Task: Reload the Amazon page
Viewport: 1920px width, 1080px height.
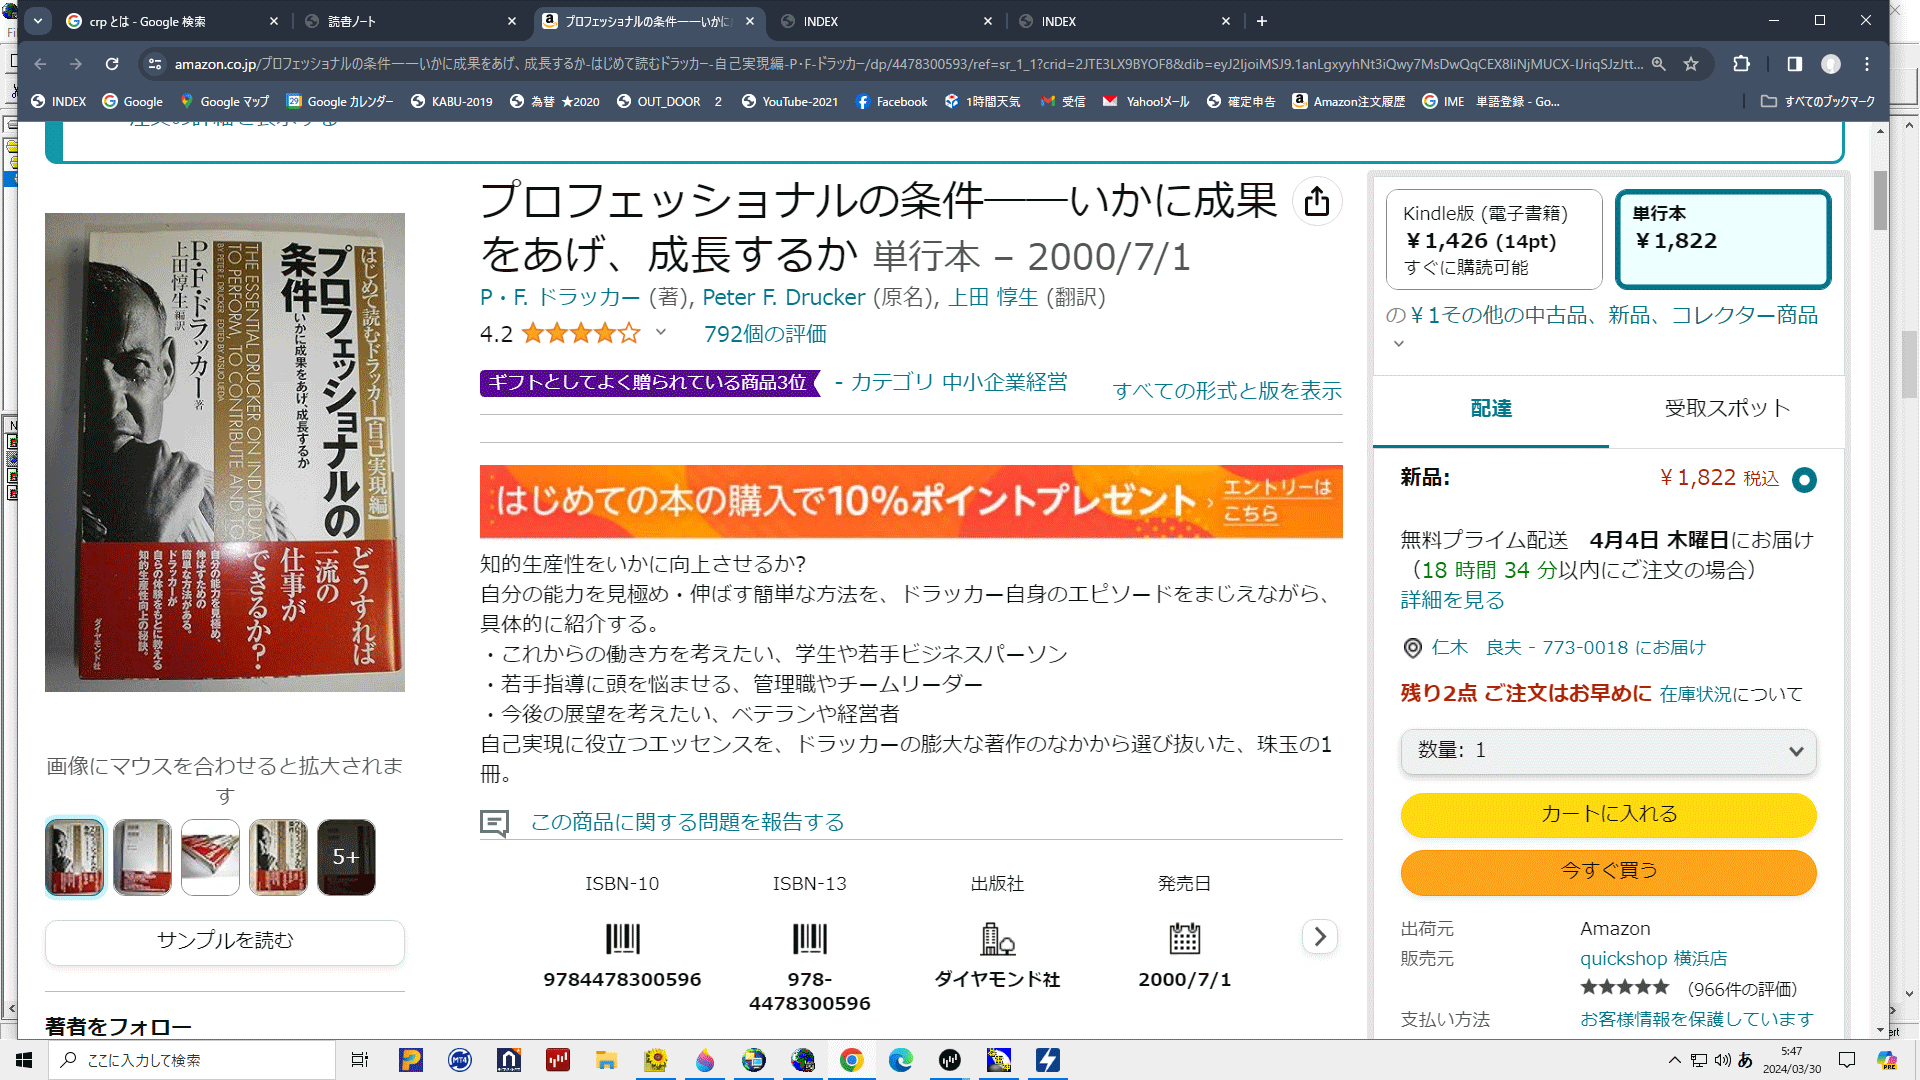Action: pos(112,64)
